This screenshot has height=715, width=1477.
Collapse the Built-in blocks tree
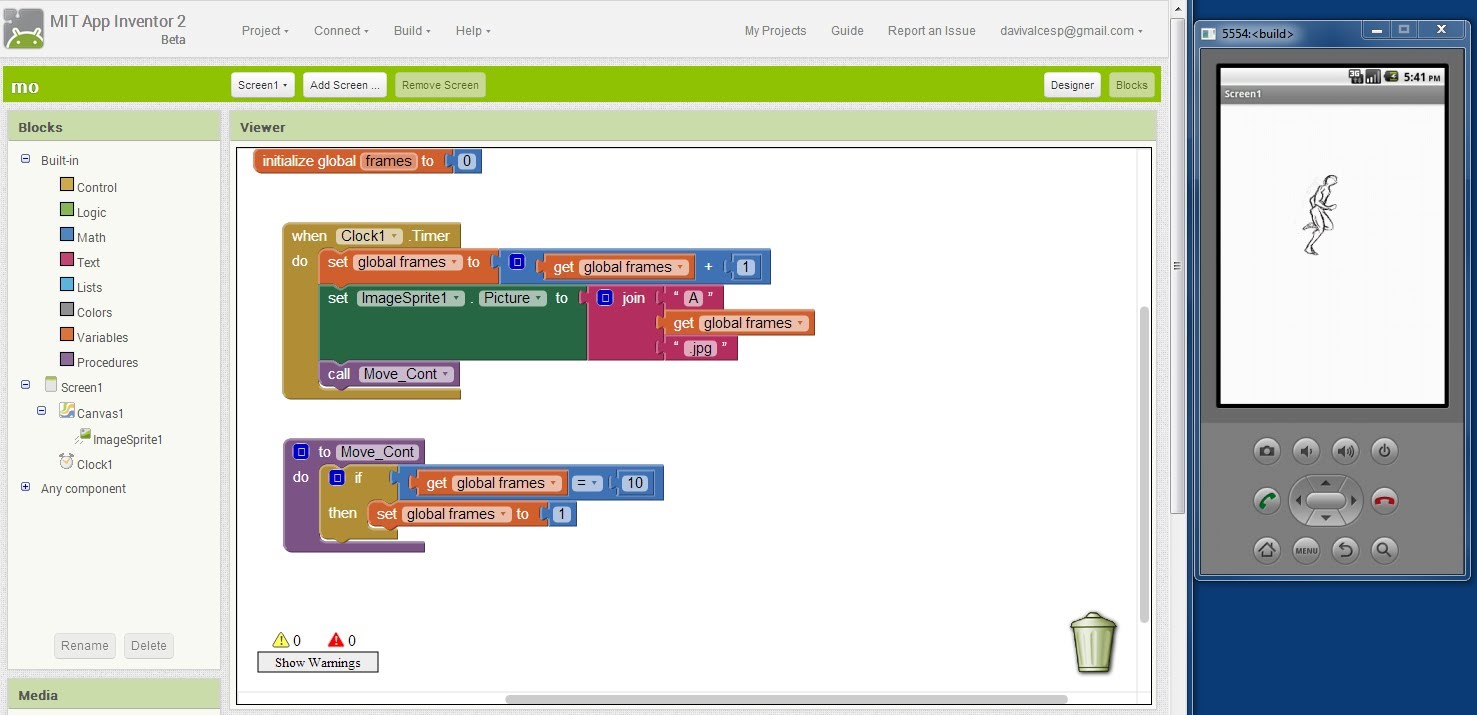click(x=25, y=160)
